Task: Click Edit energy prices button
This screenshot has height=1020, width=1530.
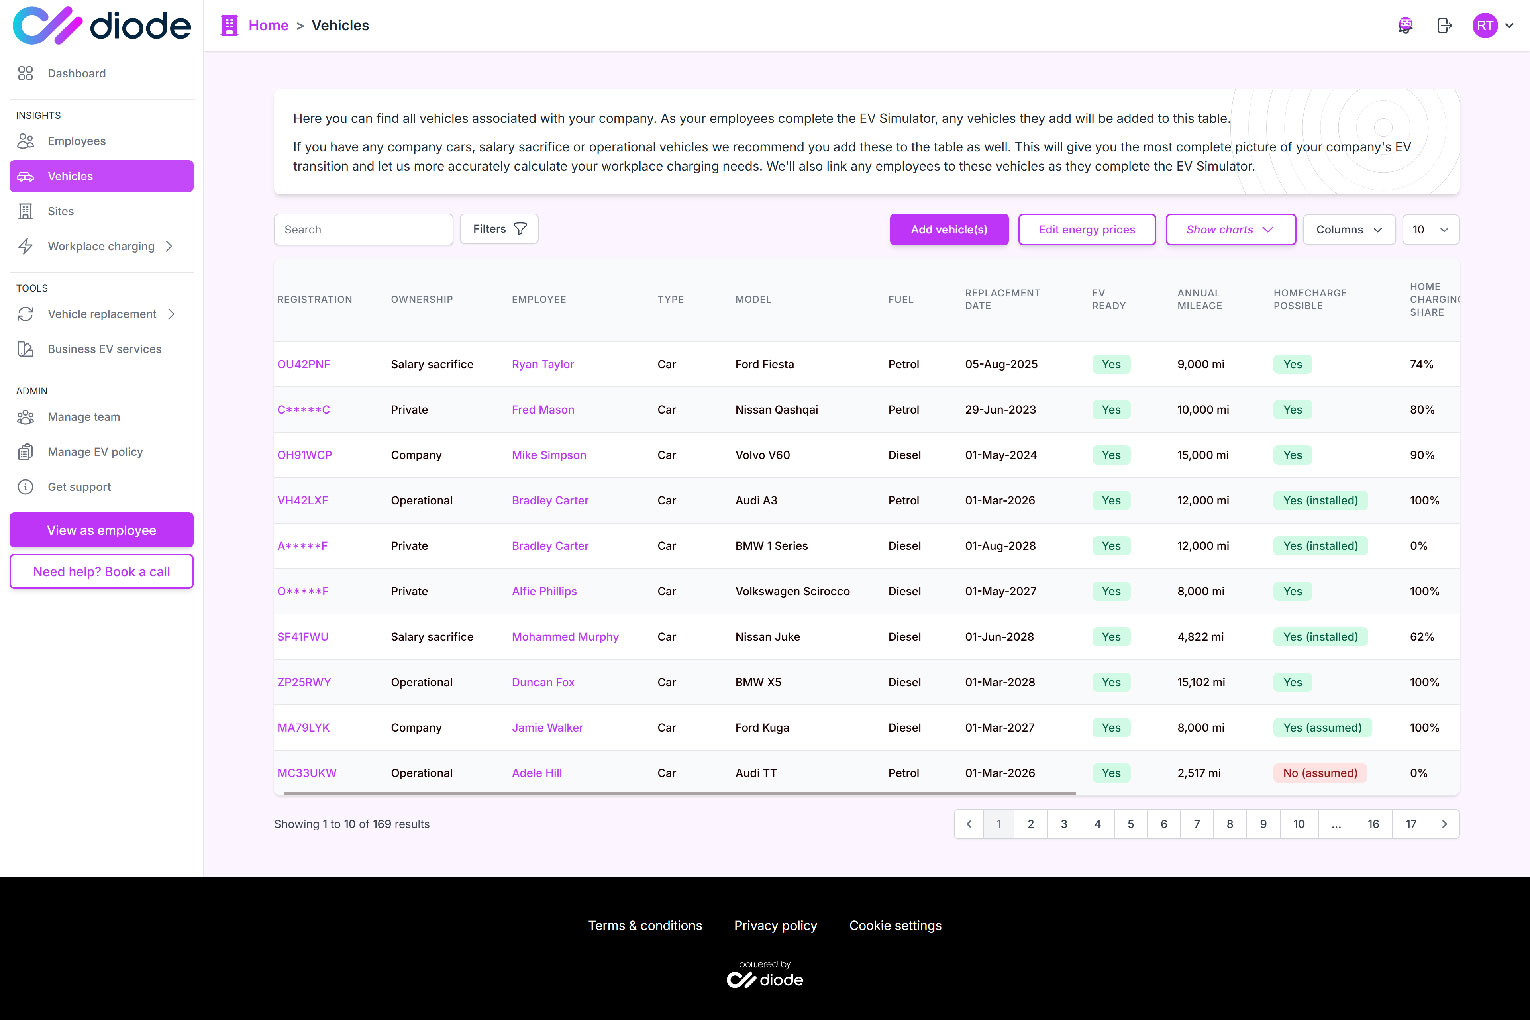Action: tap(1087, 229)
